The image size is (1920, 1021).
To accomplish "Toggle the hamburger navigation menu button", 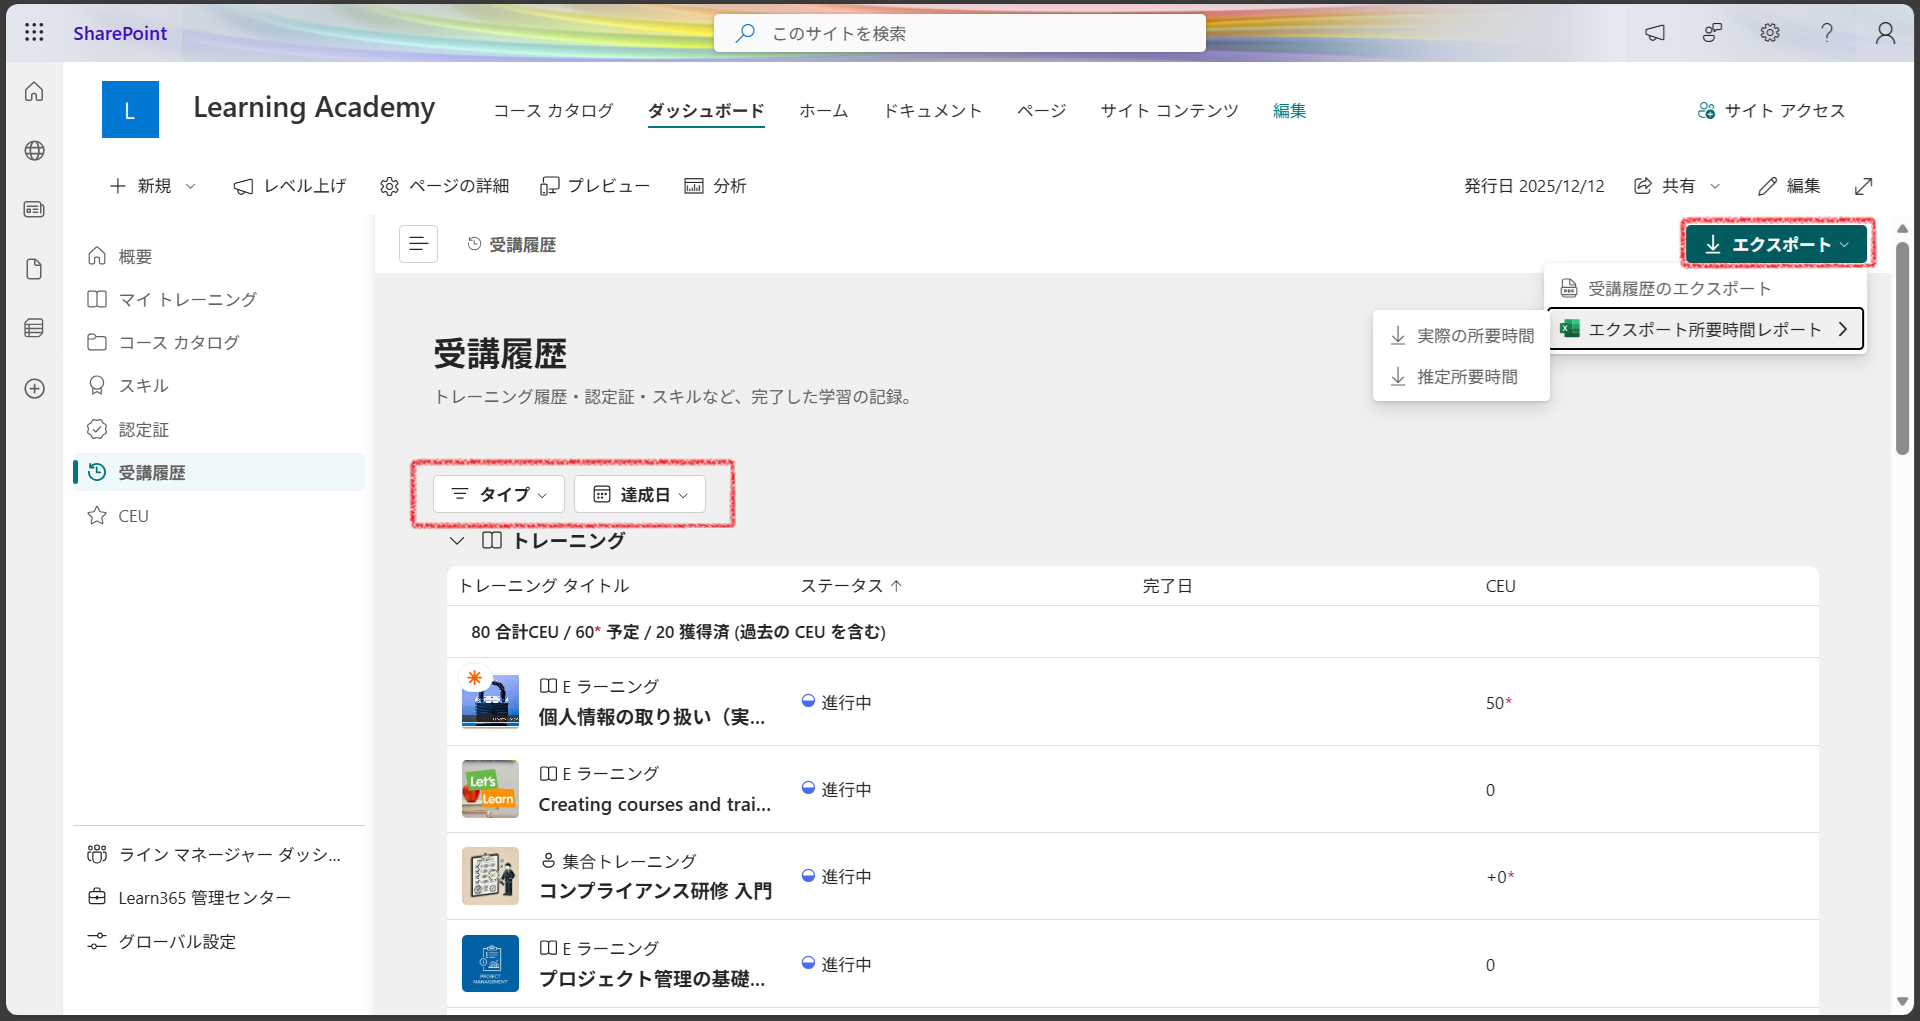I will coord(418,244).
